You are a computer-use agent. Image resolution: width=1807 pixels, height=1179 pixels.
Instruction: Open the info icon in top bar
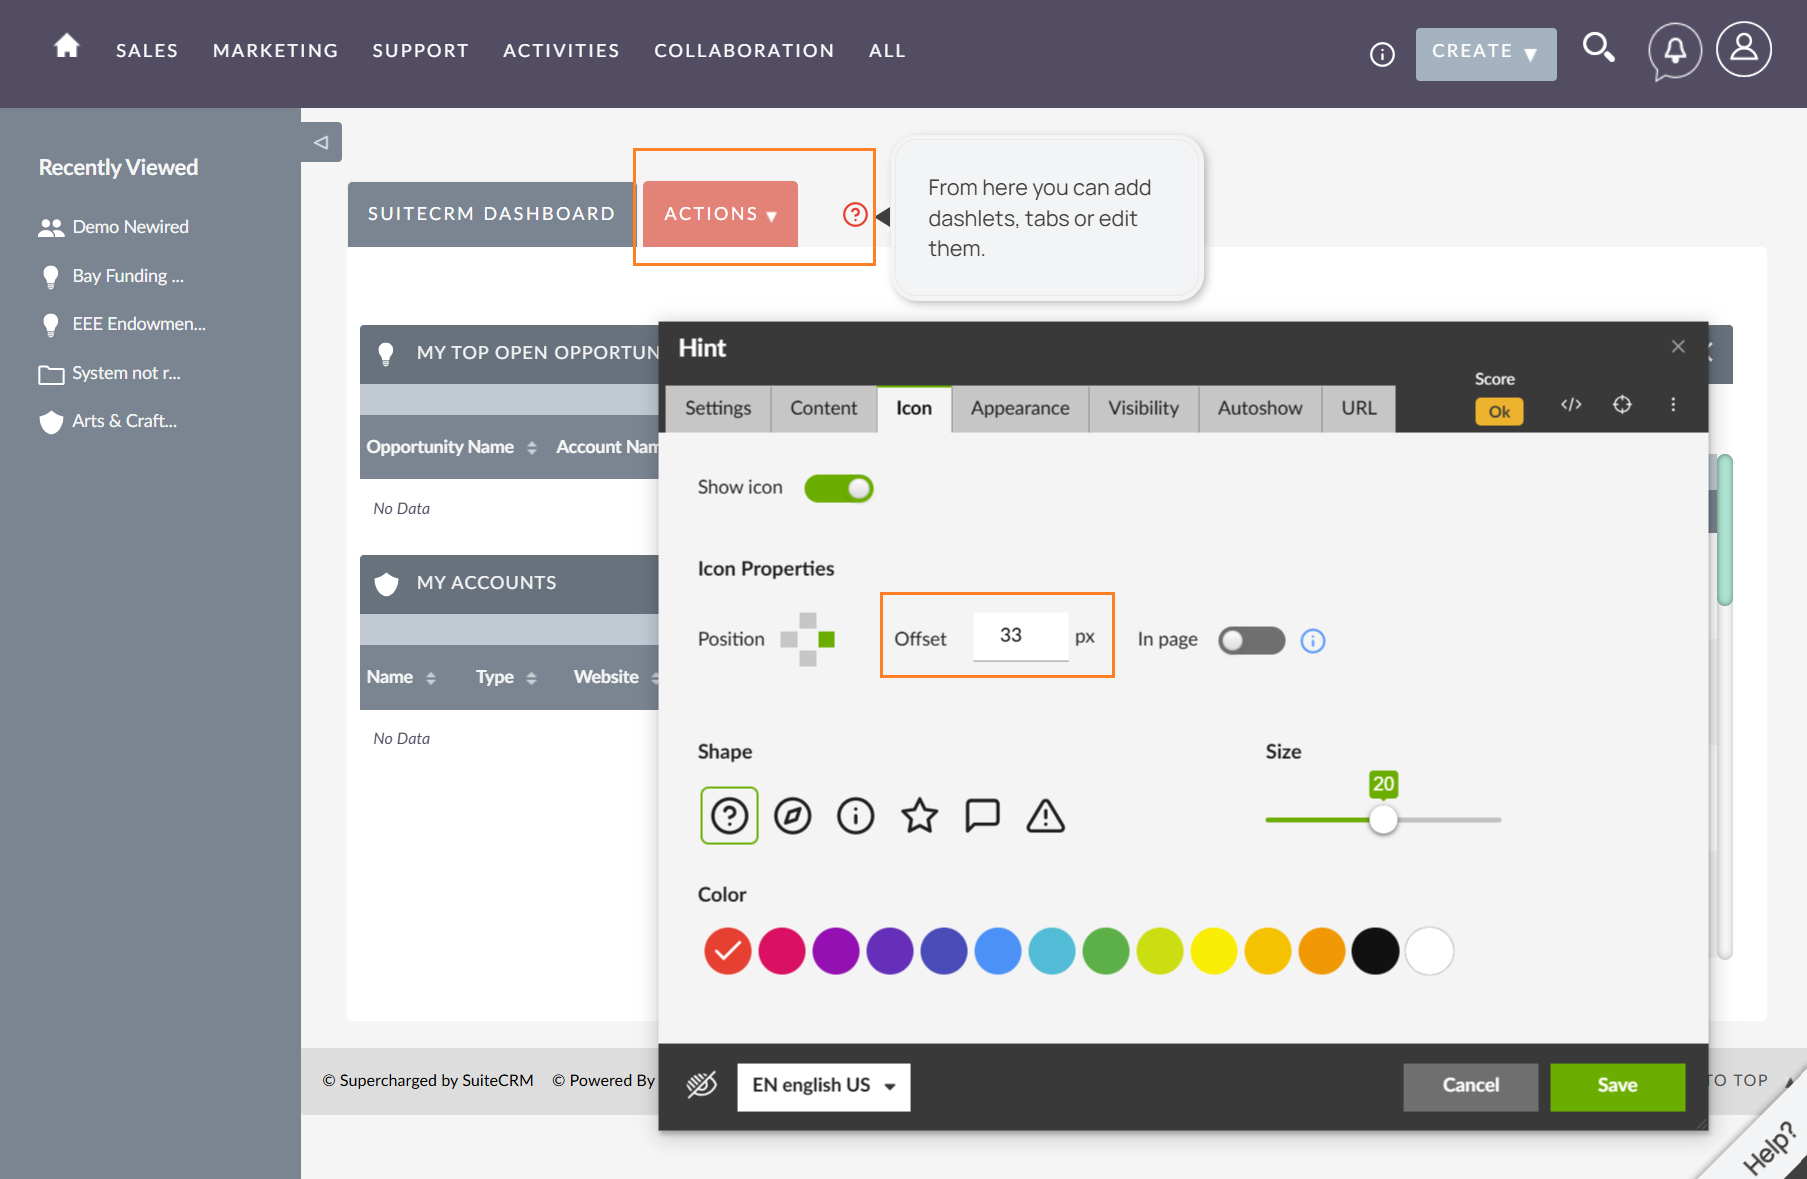(1382, 55)
